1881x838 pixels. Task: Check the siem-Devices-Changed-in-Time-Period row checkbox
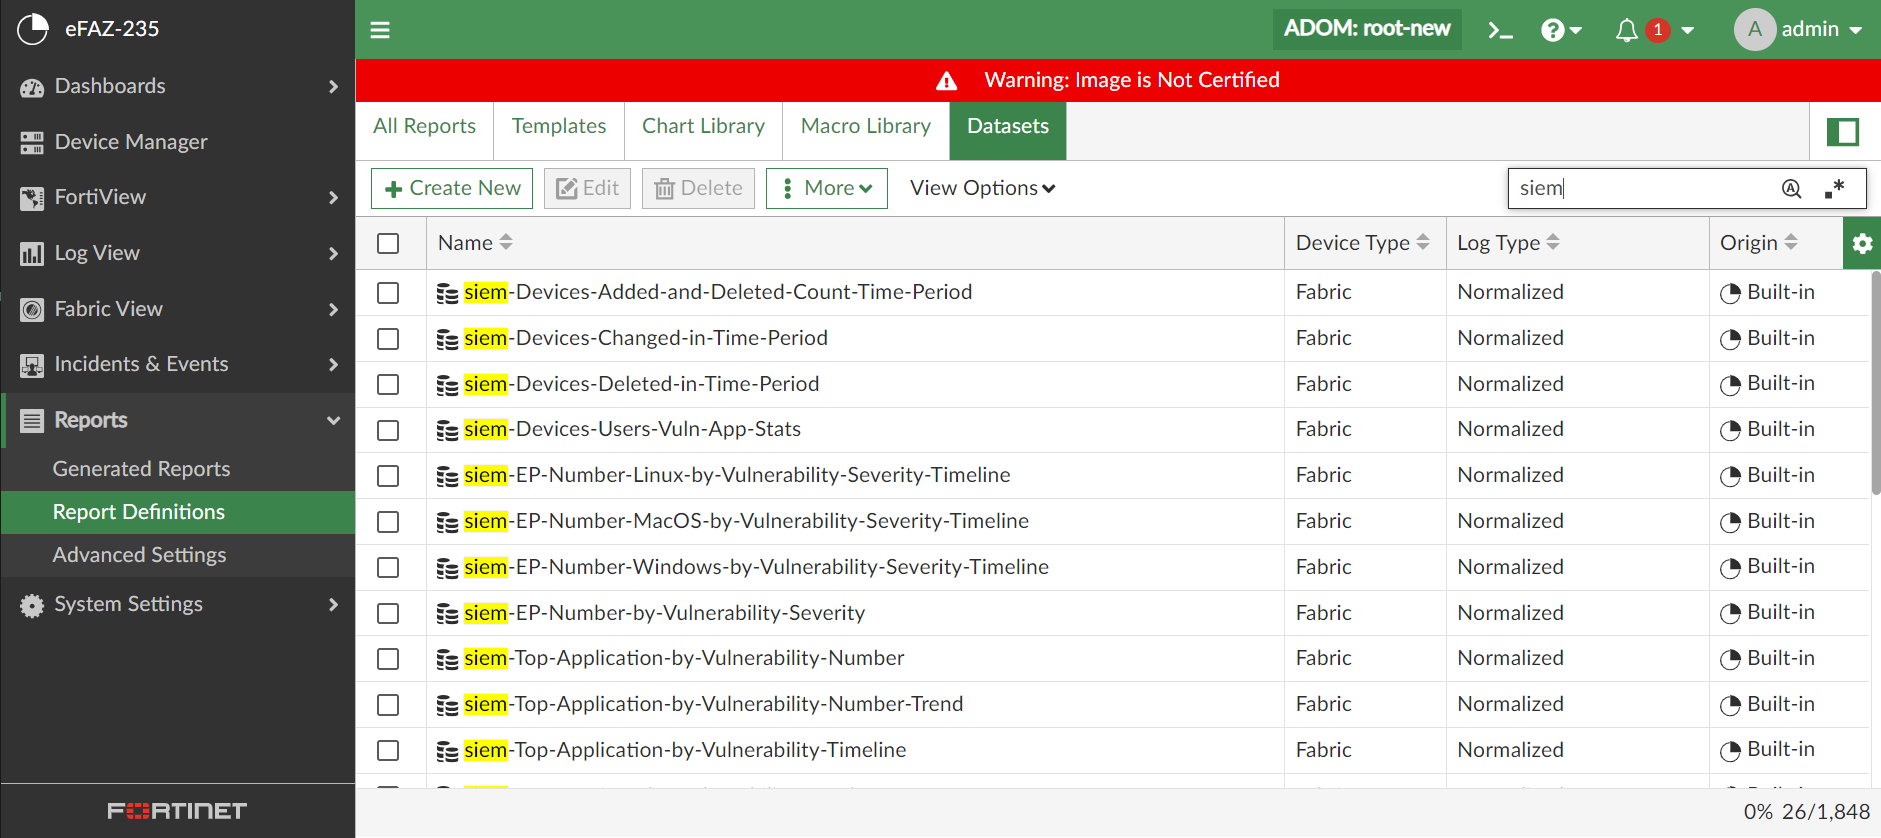tap(388, 339)
